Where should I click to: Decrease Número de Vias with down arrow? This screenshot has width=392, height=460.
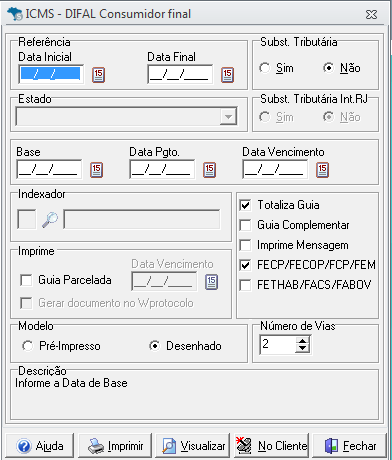302,348
